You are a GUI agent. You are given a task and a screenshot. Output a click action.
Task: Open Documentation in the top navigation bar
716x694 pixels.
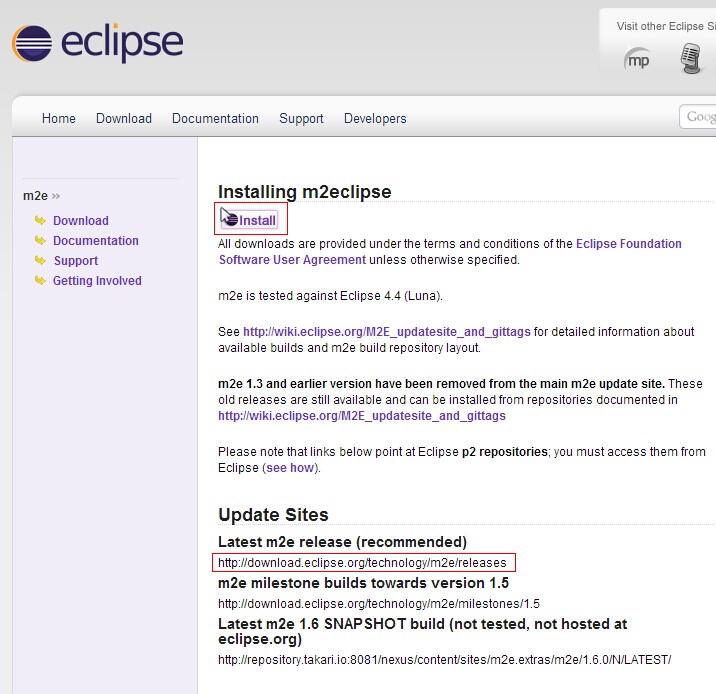[215, 118]
